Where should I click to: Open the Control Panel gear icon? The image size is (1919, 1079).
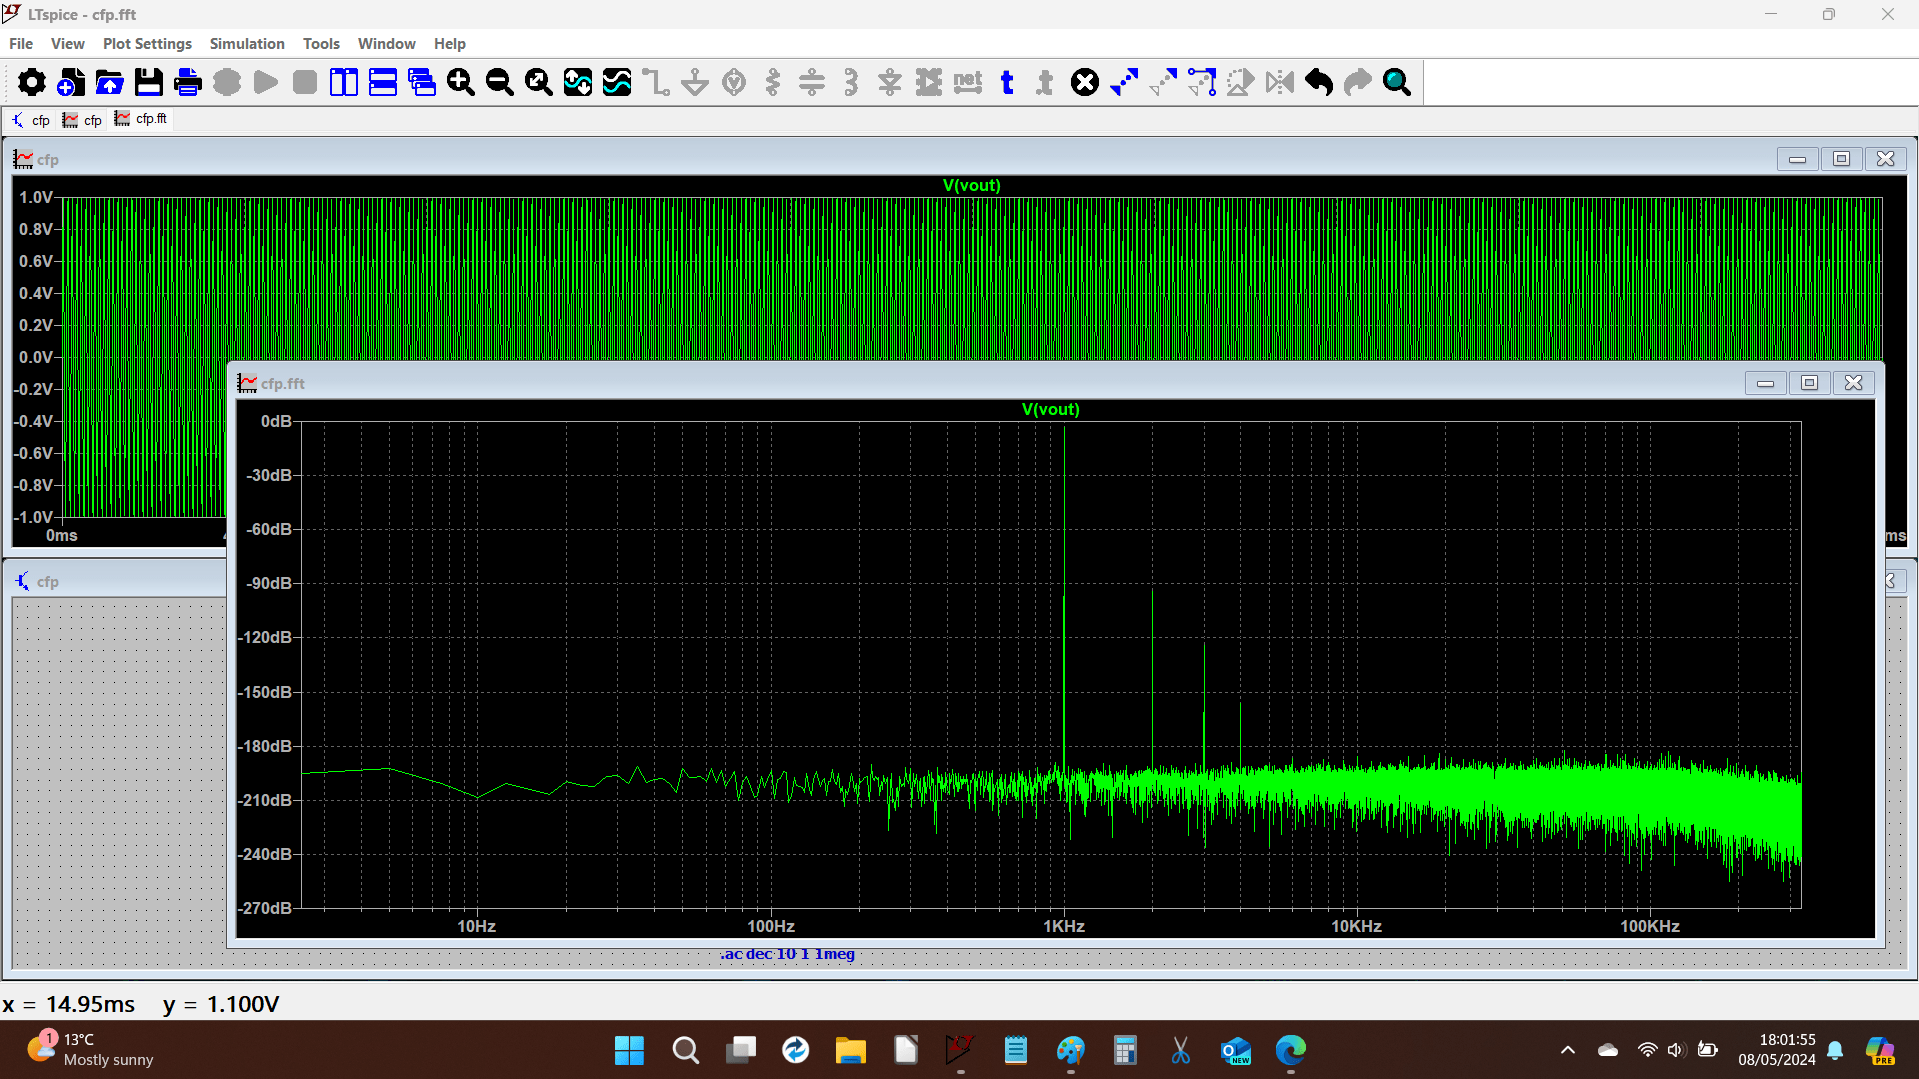(x=31, y=82)
